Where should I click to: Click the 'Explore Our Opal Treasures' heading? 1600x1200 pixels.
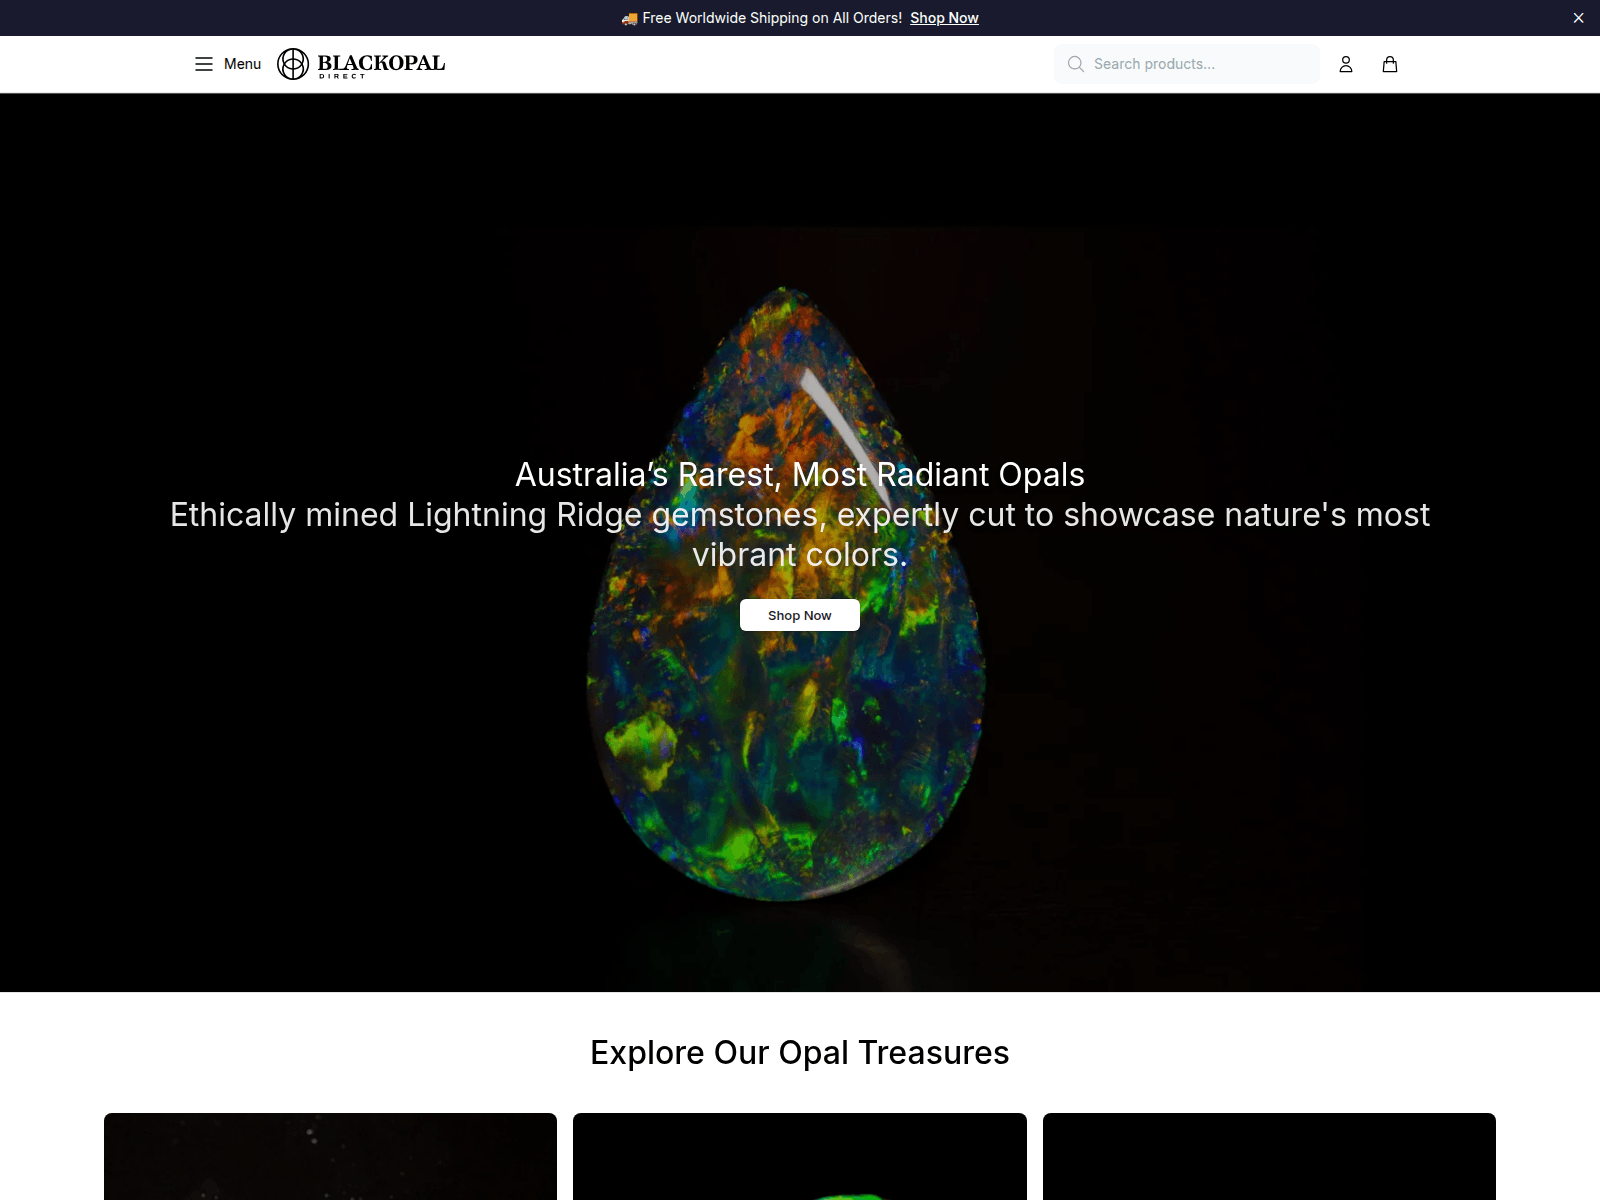tap(800, 1053)
